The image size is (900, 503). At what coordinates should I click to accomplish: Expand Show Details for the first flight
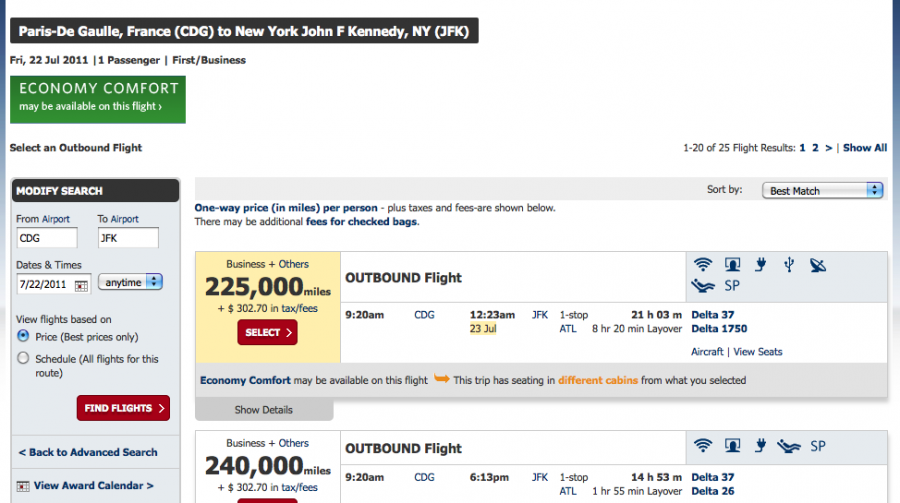coord(264,409)
